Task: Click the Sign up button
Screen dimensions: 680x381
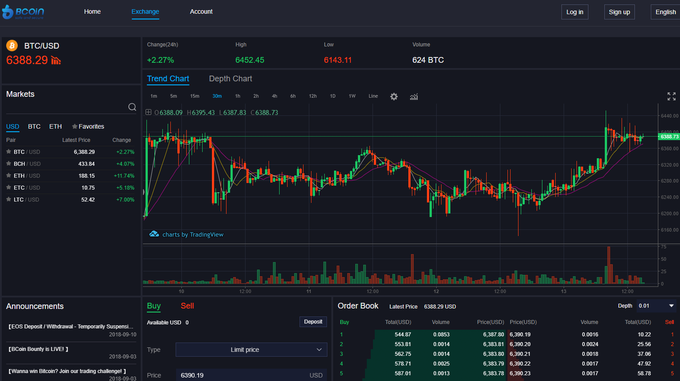Action: (619, 12)
